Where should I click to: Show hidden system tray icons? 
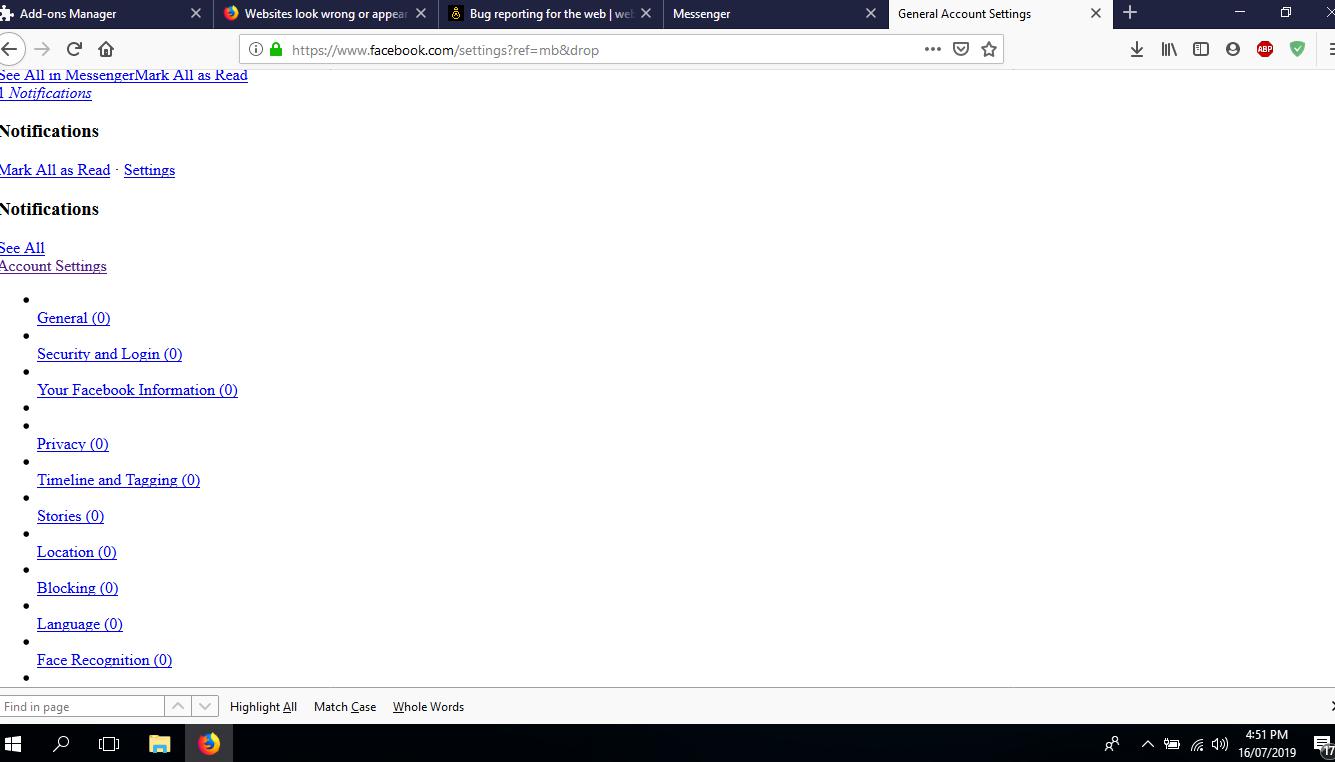(1147, 743)
